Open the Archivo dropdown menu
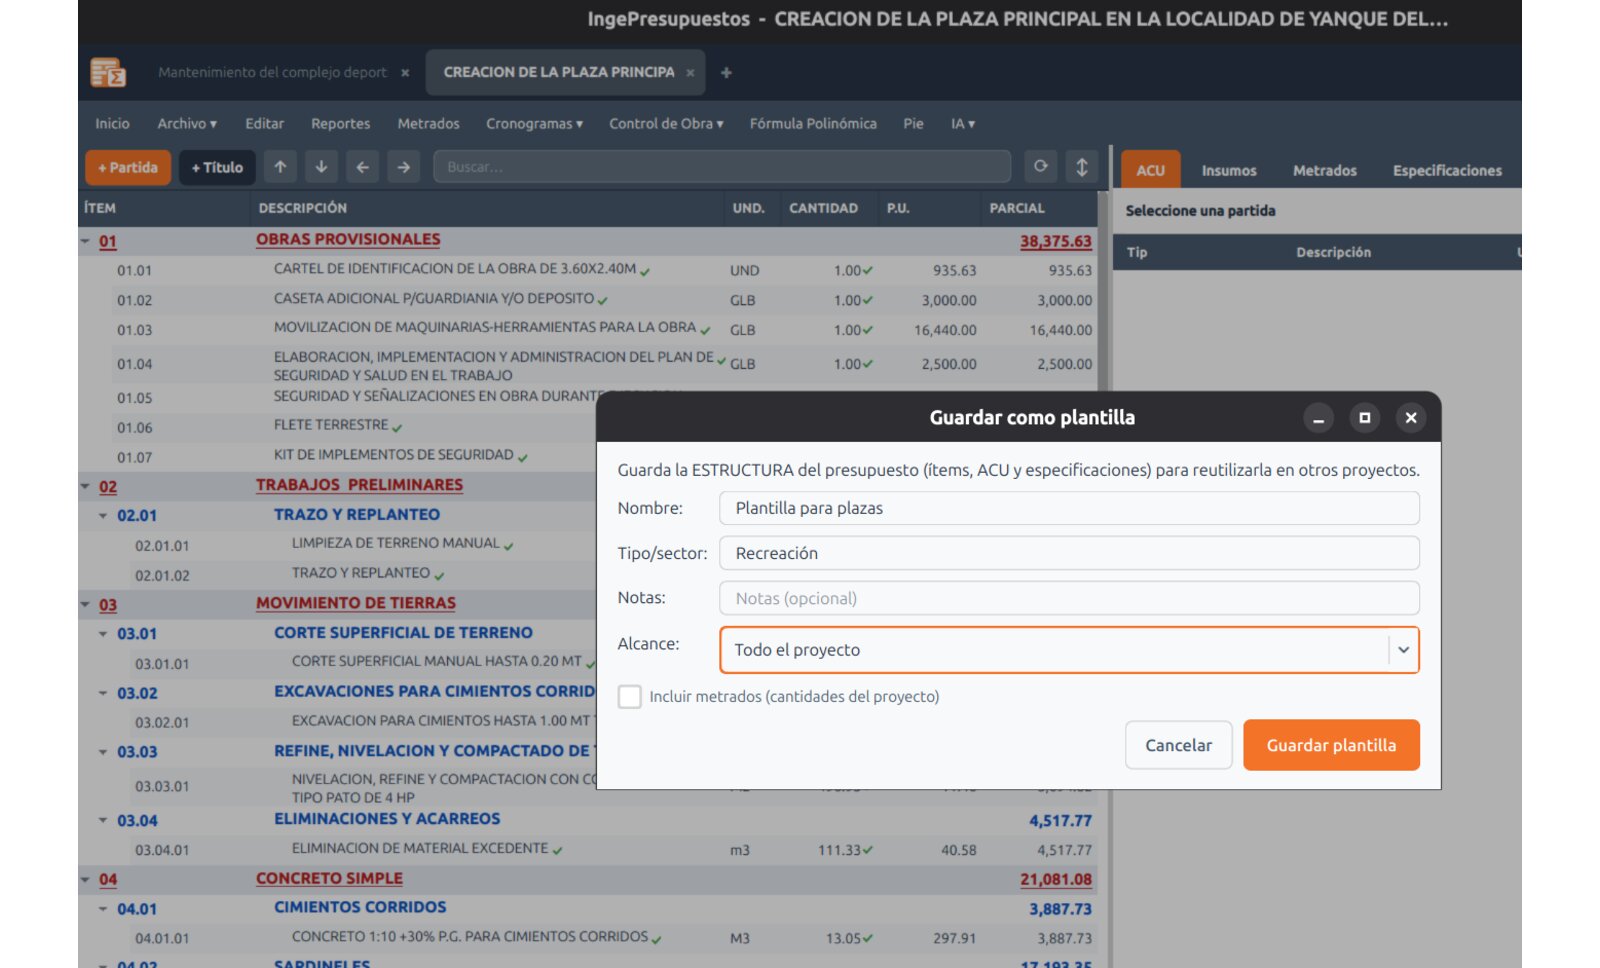Viewport: 1600px width, 968px height. click(187, 124)
